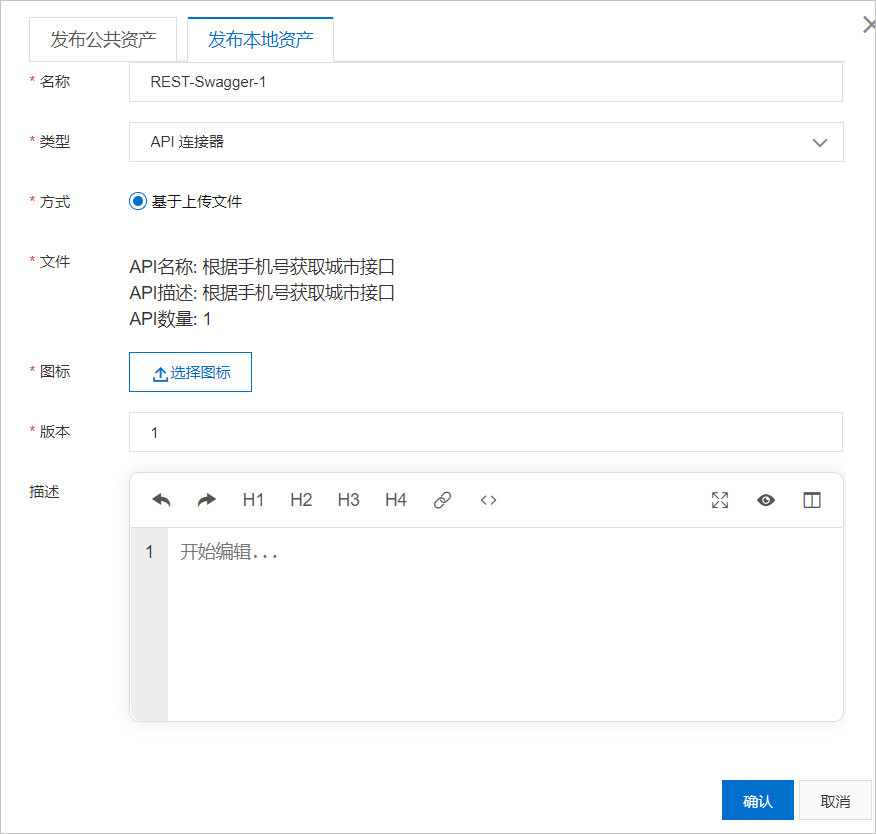Click the undo arrow in description editor
The image size is (876, 834).
[161, 500]
